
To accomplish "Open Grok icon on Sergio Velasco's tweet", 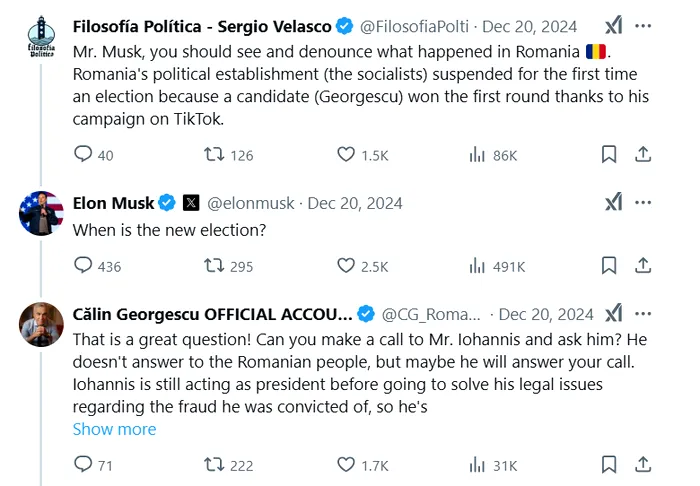I will (x=614, y=26).
